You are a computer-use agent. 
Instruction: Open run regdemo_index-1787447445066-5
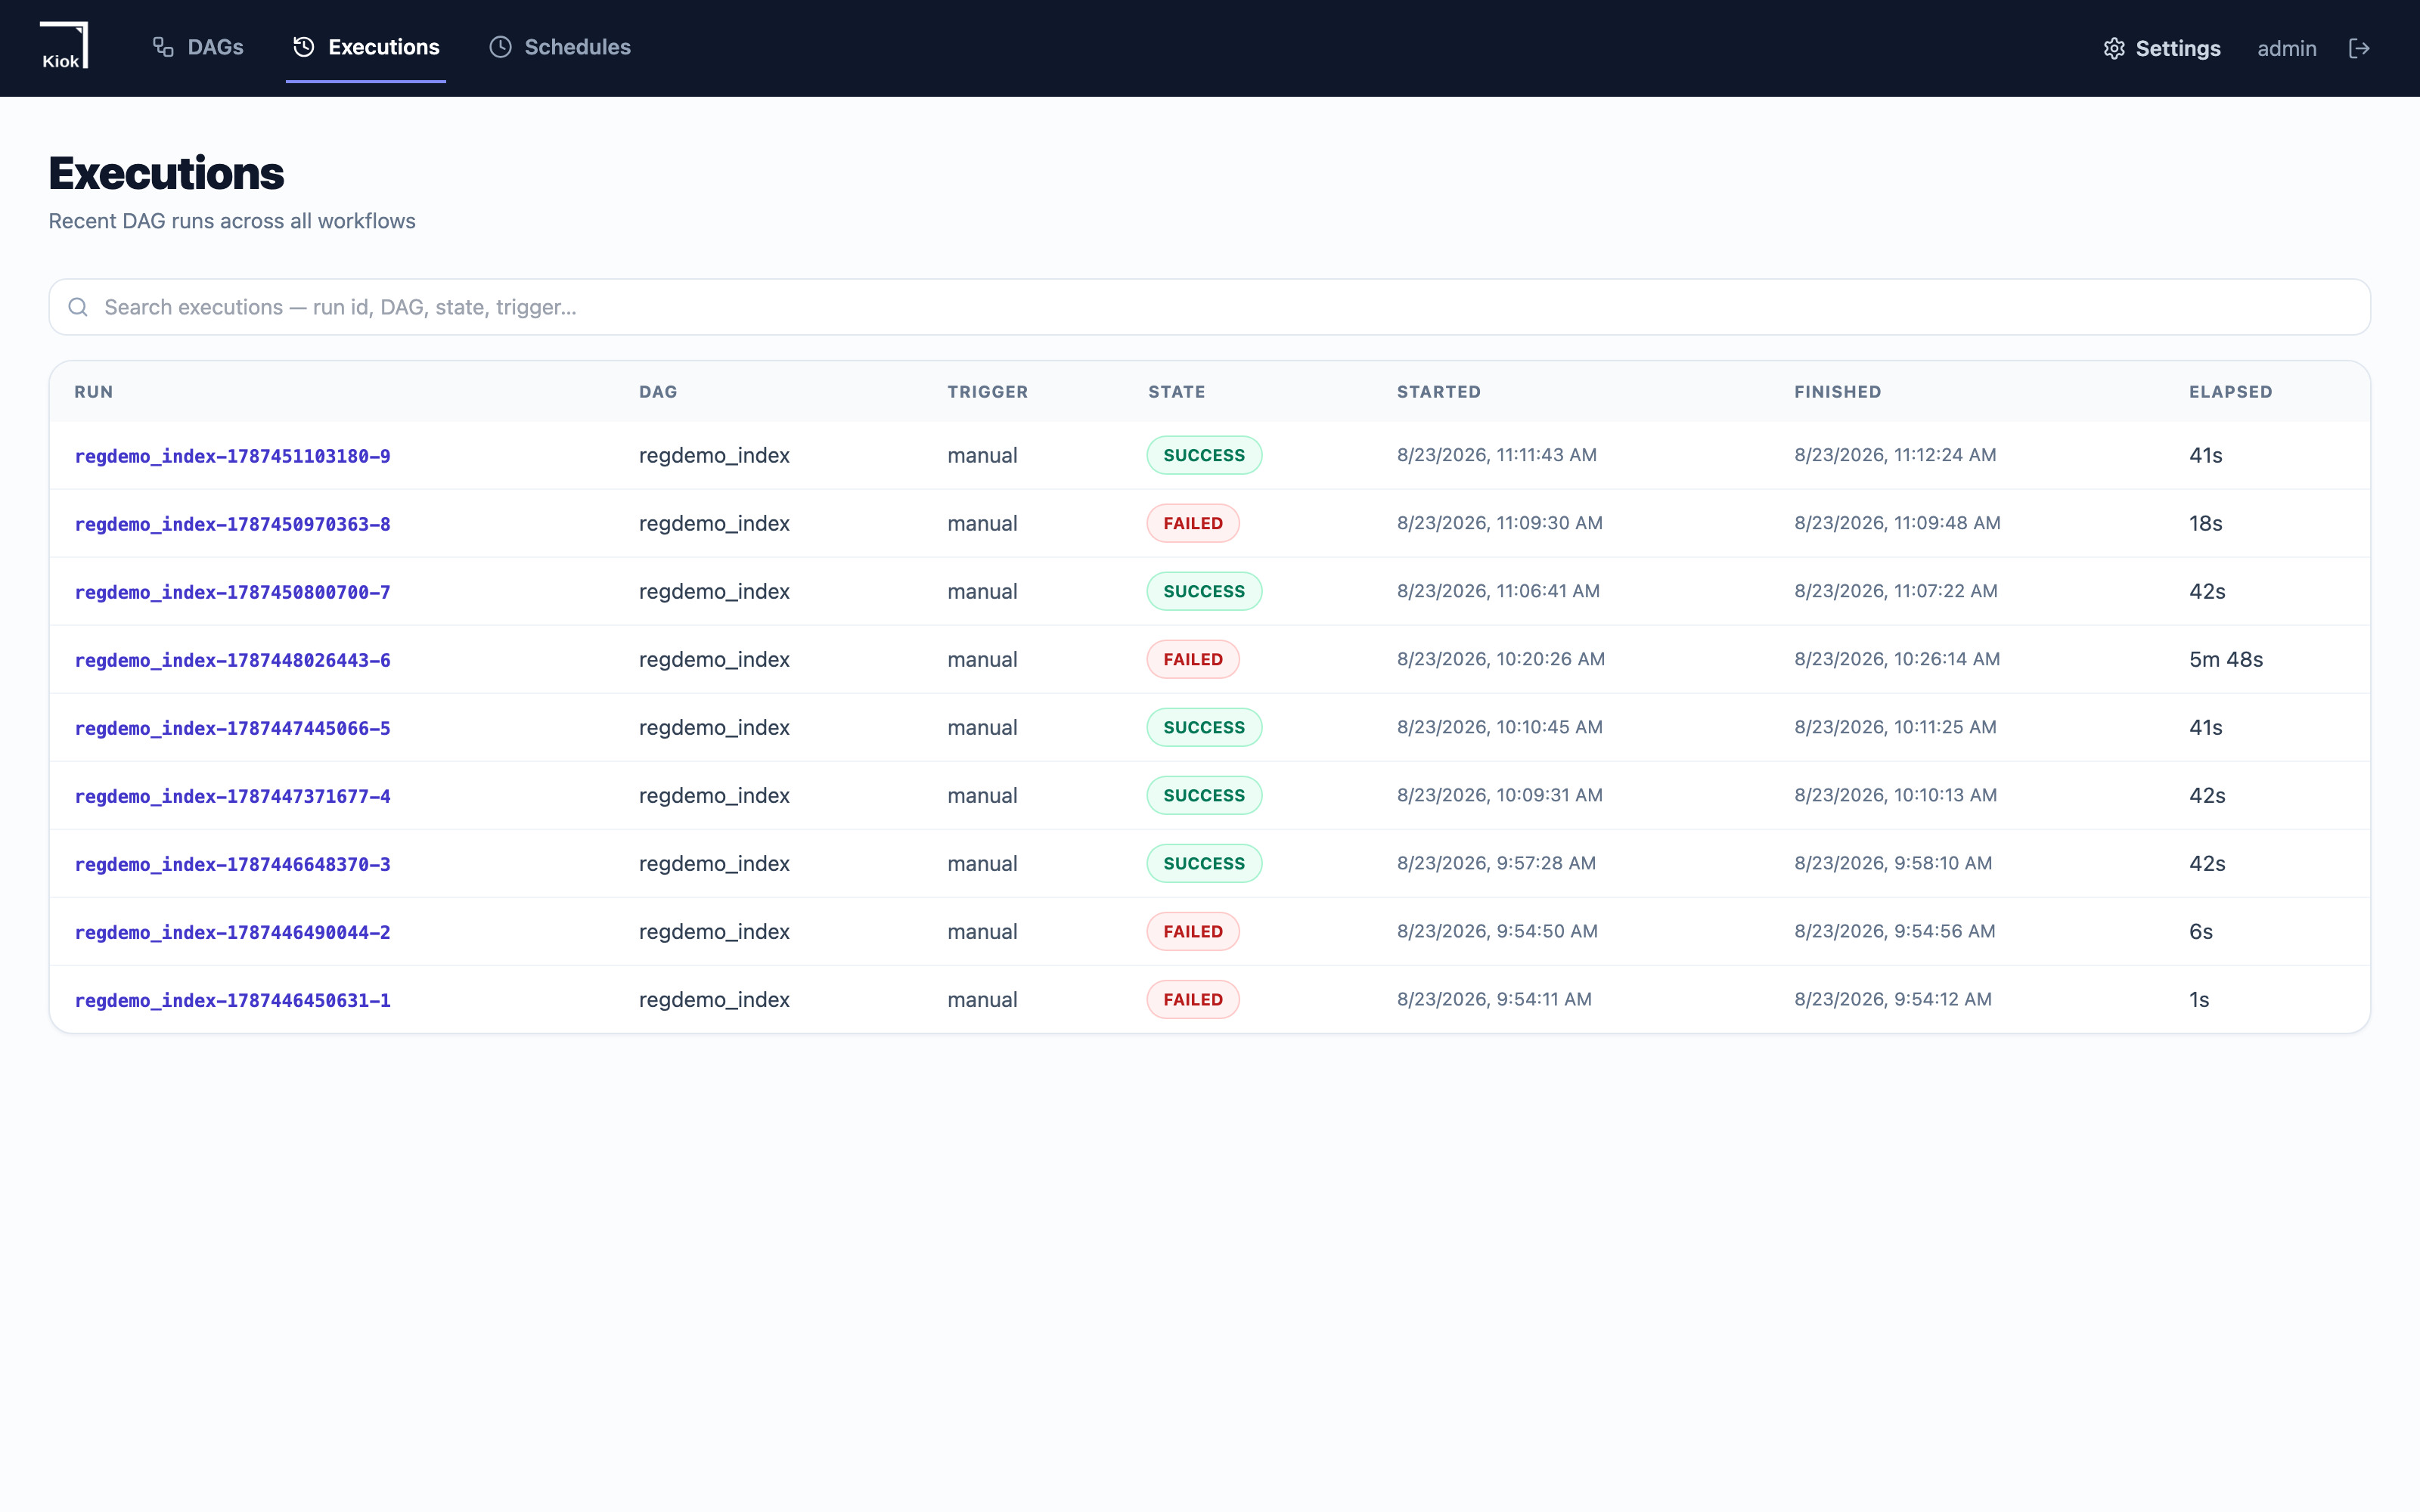232,728
